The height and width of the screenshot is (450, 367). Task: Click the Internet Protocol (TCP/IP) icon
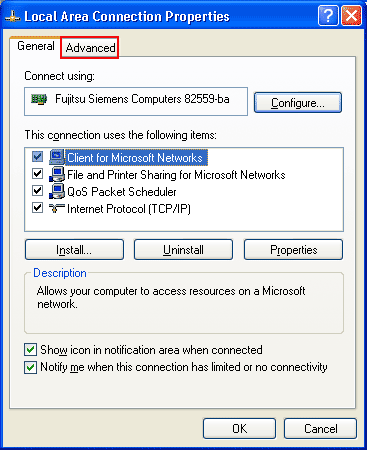(57, 208)
